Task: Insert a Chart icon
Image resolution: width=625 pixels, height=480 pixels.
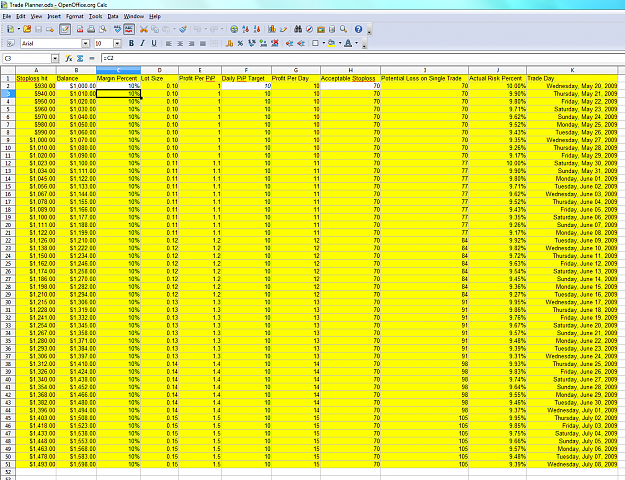Action: [x=272, y=29]
